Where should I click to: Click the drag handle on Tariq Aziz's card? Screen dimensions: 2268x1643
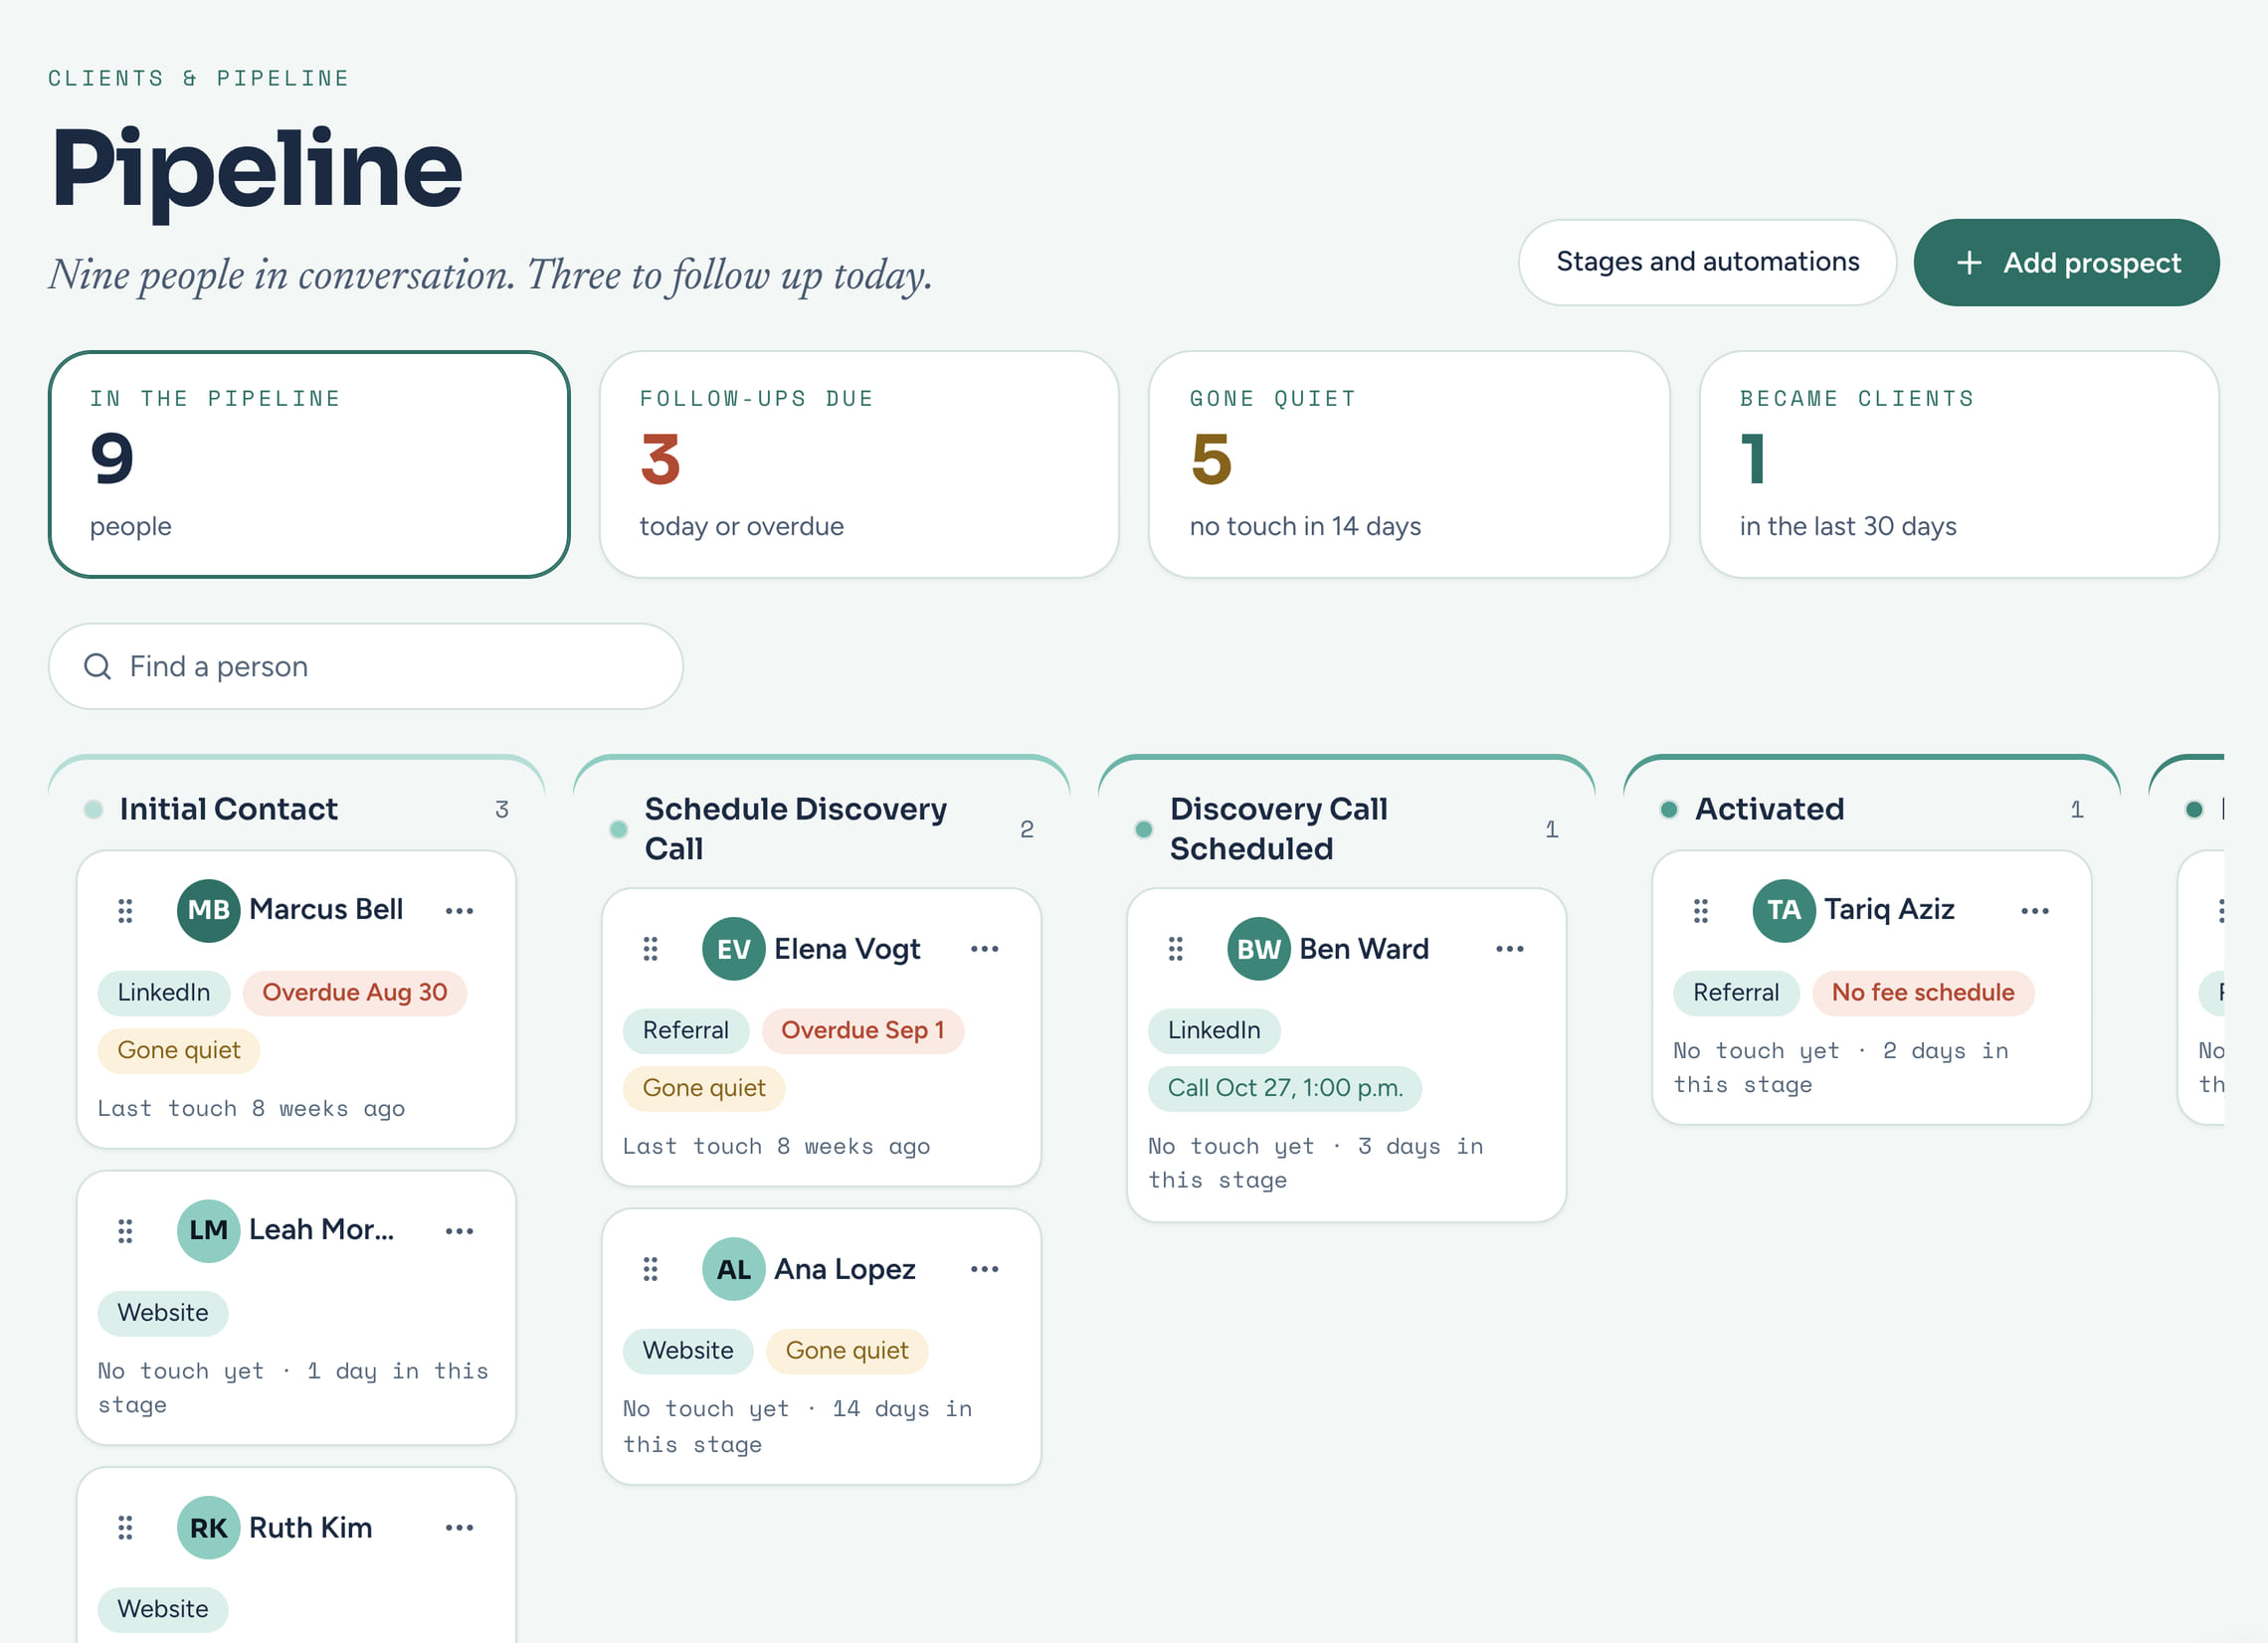click(1700, 910)
